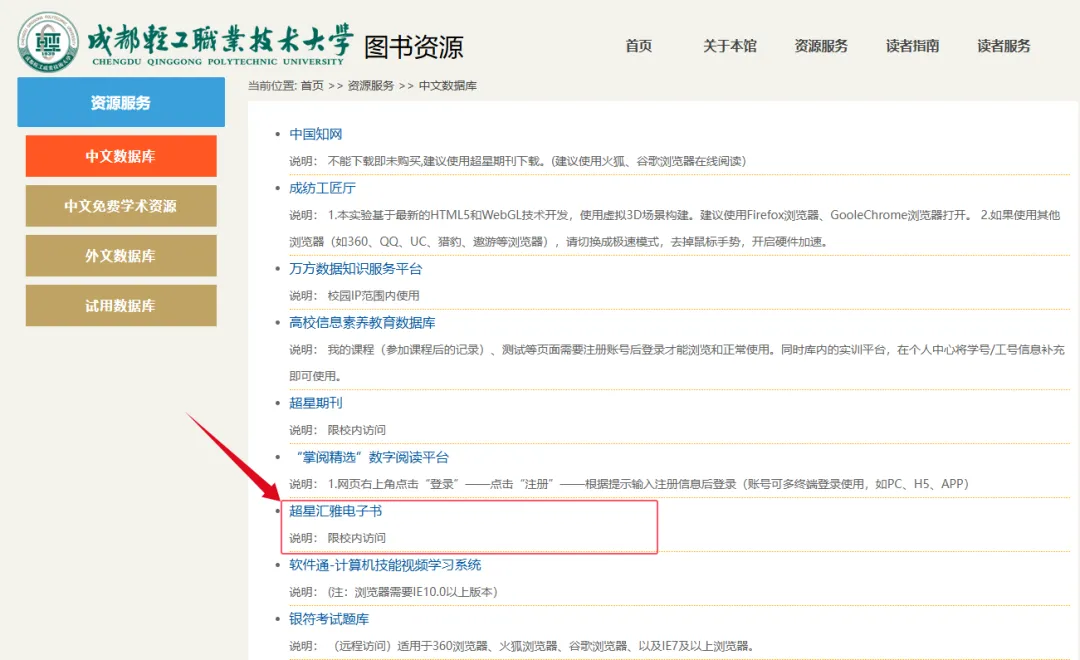Open 高校信息素养教育数据库 link
The height and width of the screenshot is (660, 1080).
point(362,322)
